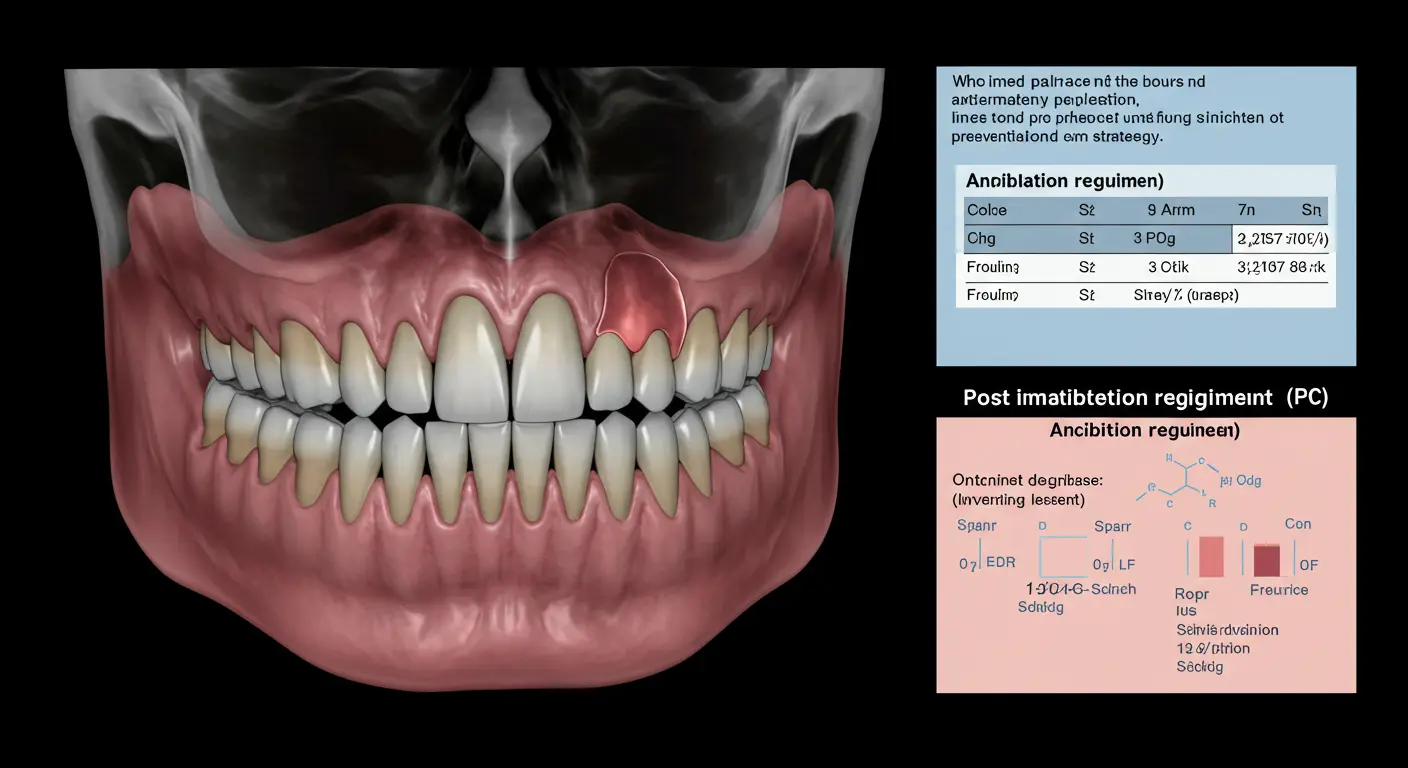Click the dark red bar above Freurice

click(1267, 559)
